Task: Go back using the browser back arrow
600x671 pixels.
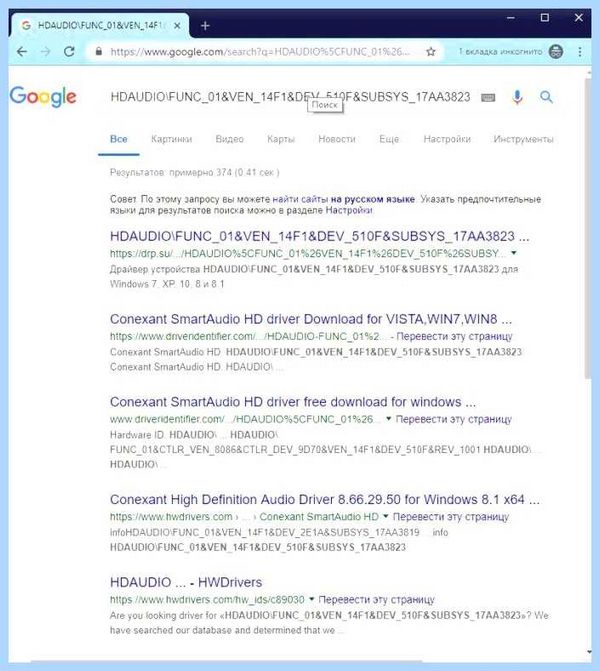Action: (21, 52)
